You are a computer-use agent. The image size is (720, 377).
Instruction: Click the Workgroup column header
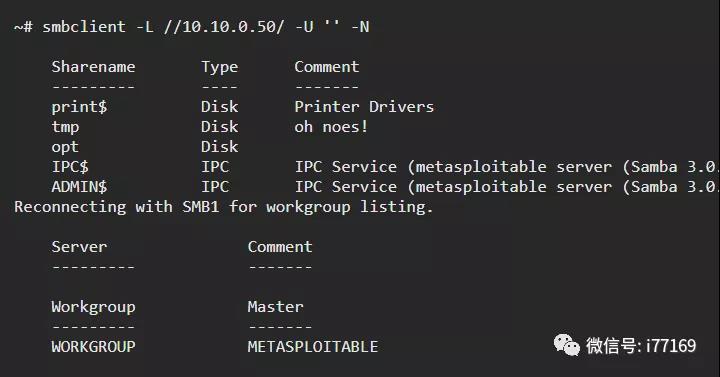point(93,308)
